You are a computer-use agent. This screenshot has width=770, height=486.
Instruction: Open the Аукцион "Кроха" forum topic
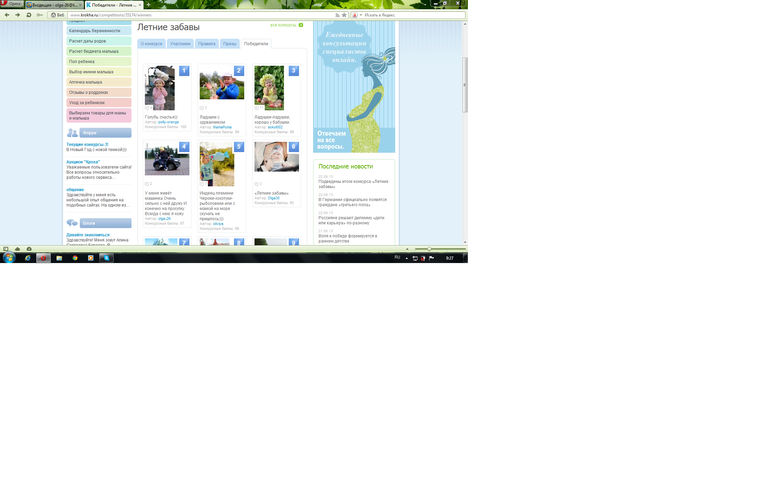click(x=83, y=162)
